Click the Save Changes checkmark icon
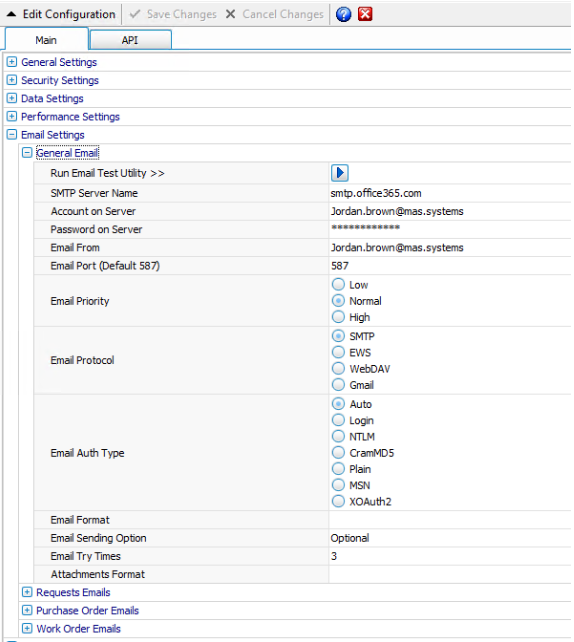574x642 pixels. pyautogui.click(x=134, y=14)
